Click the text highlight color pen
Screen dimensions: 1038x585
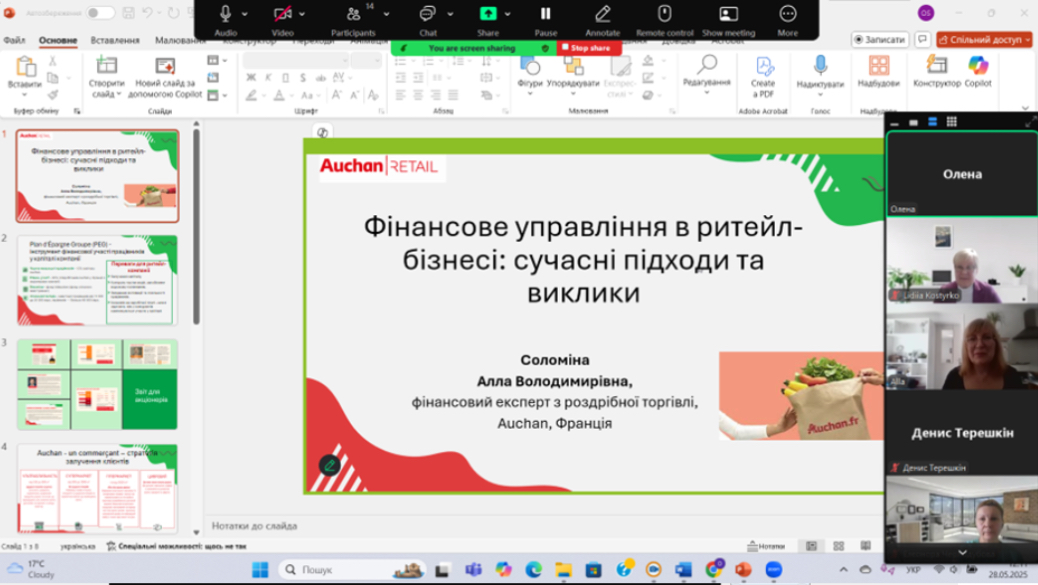coord(251,95)
